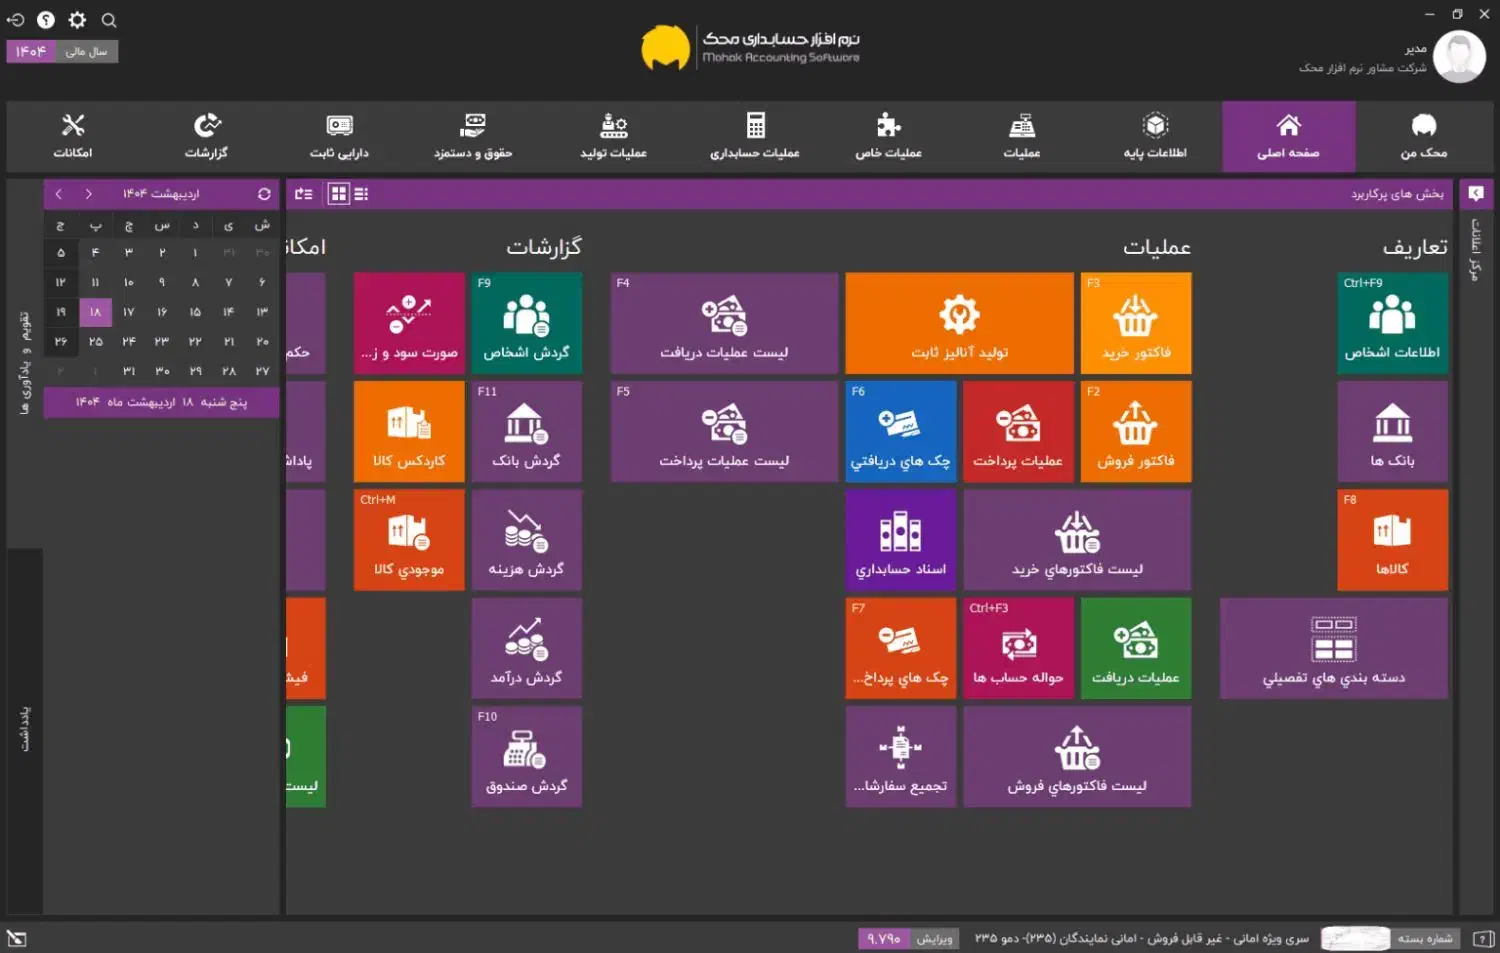
Task: Switch the tiles to list view
Action: 361,194
